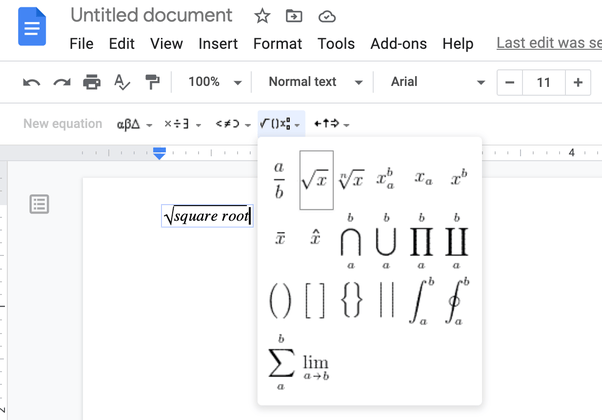The height and width of the screenshot is (420, 602).
Task: Click the spell check icon
Action: (x=122, y=82)
